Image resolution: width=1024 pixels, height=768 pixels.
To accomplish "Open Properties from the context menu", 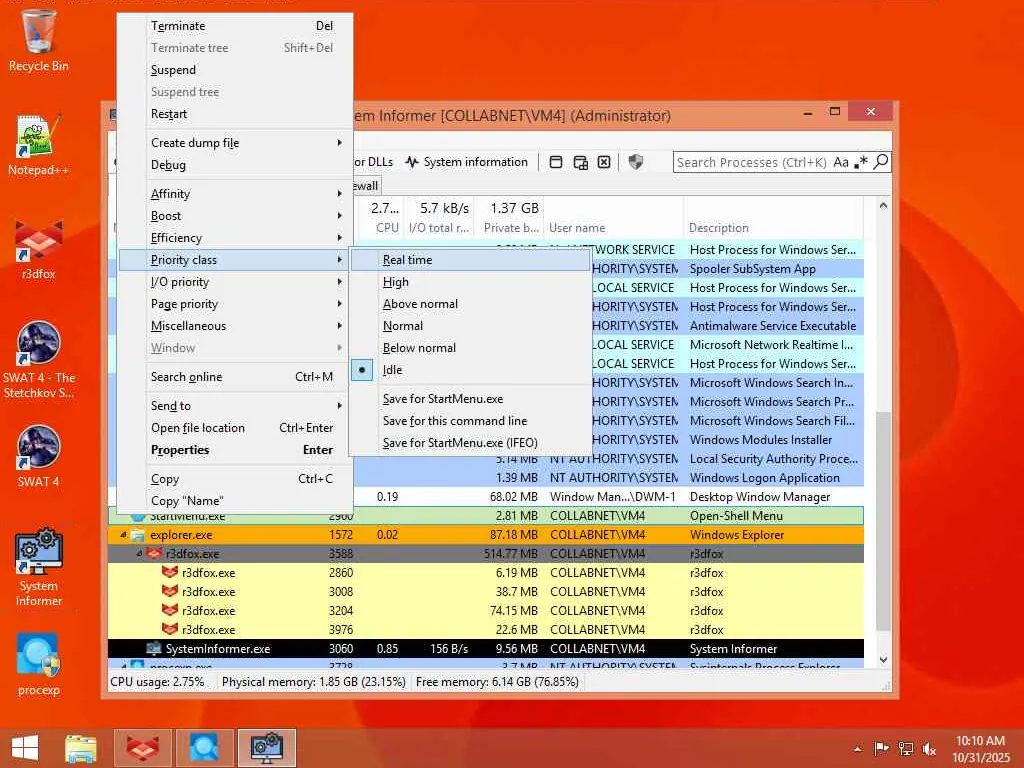I will (x=235, y=450).
